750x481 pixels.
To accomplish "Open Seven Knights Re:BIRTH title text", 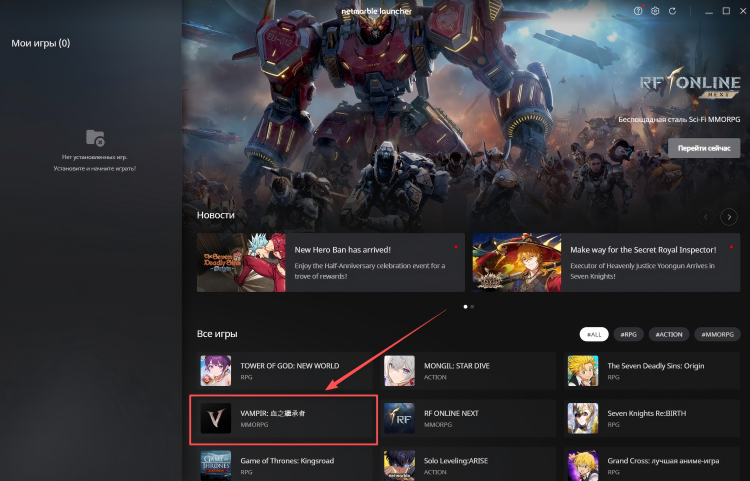I will [646, 413].
